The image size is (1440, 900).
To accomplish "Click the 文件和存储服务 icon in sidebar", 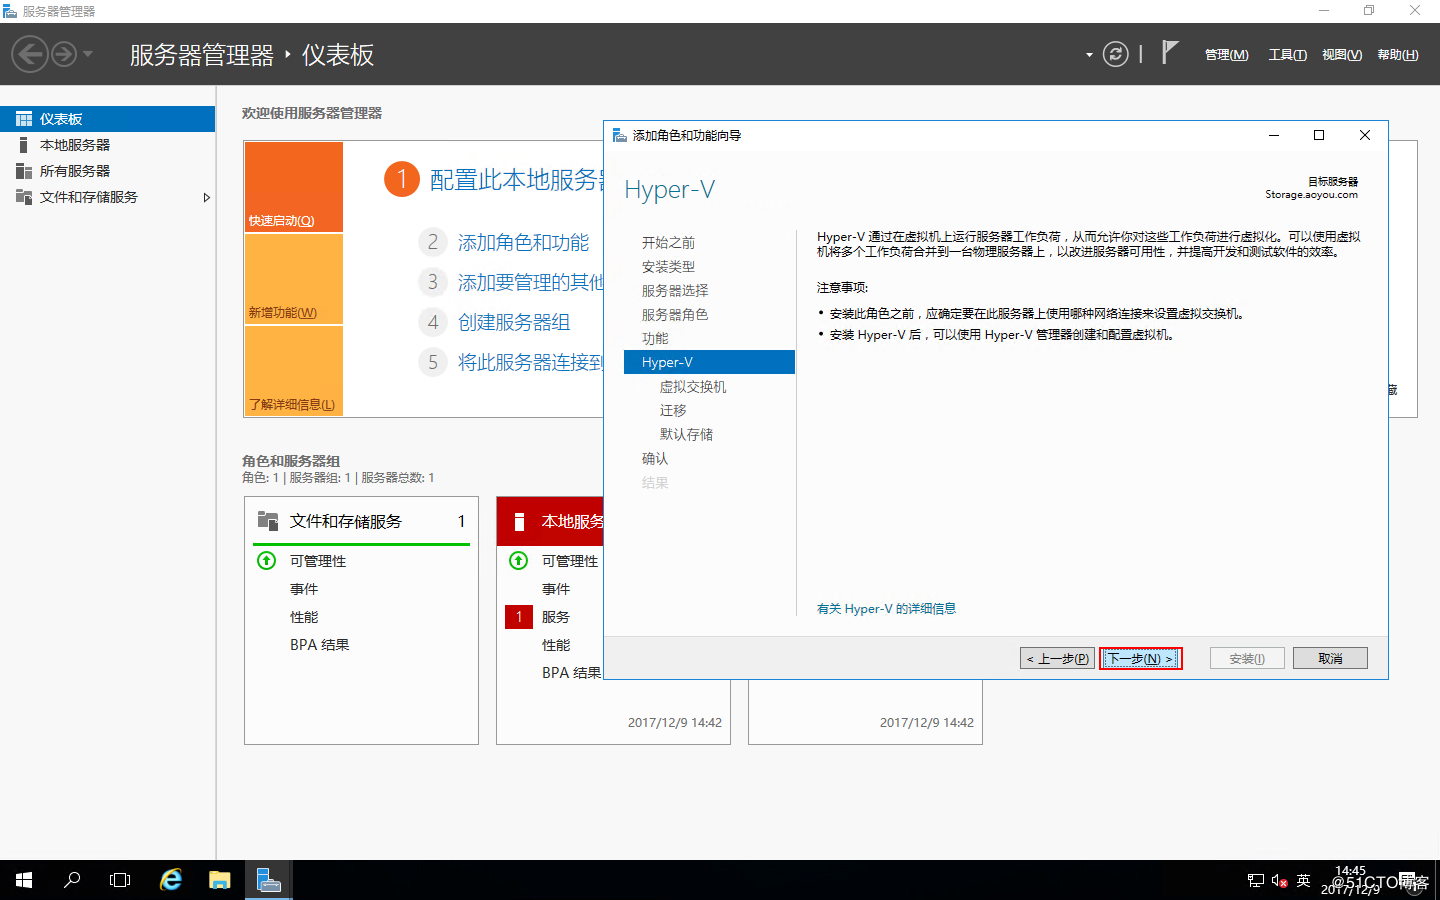I will pos(24,196).
